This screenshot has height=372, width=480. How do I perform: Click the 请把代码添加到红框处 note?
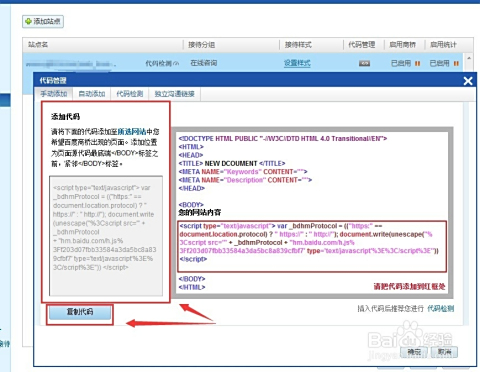[409, 287]
